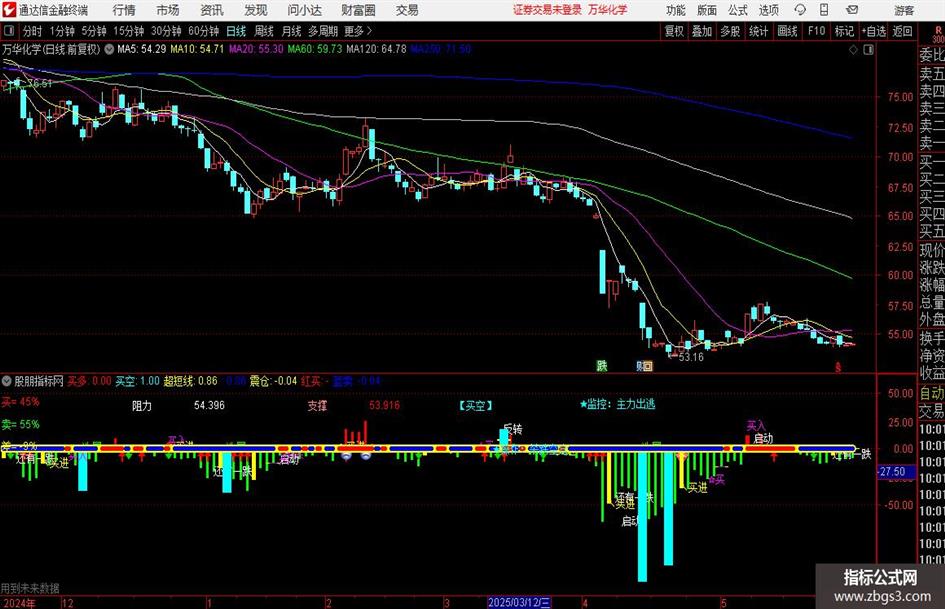Click the ★监控: 主力出逃 label

tap(618, 404)
